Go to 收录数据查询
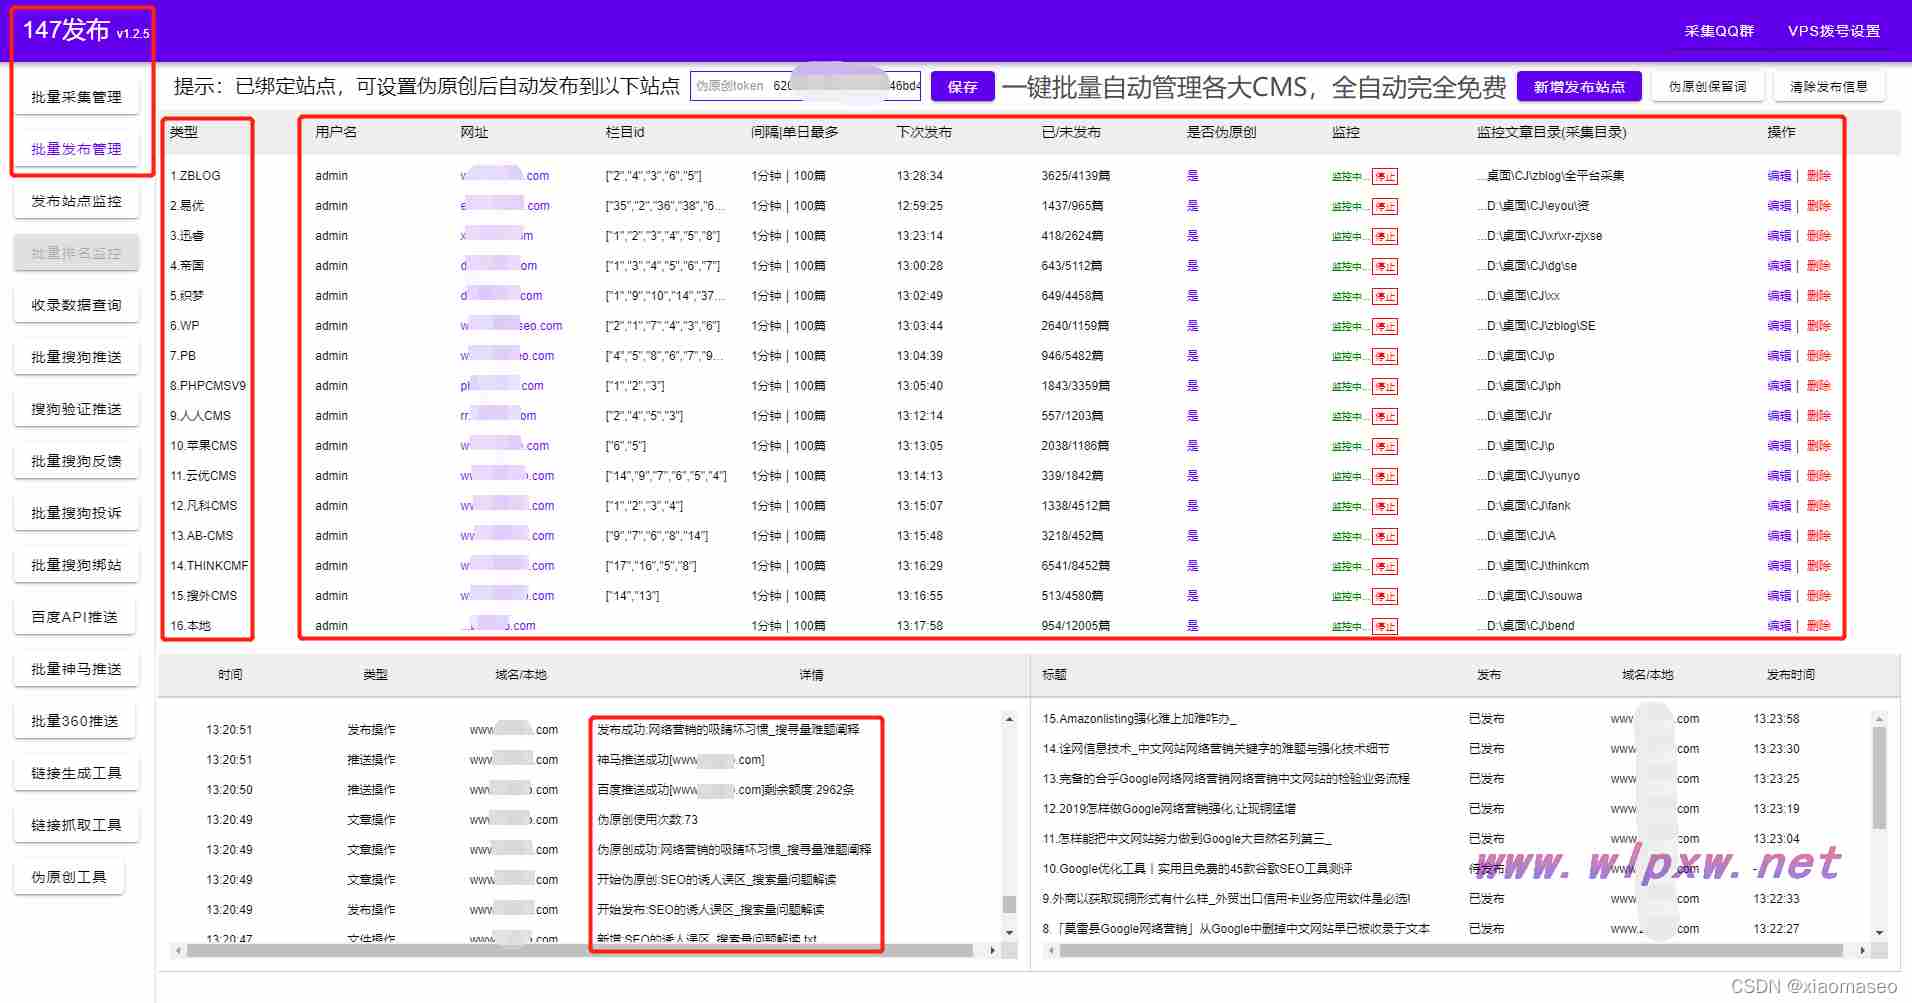Screen dimensions: 1912x1003 tap(76, 305)
